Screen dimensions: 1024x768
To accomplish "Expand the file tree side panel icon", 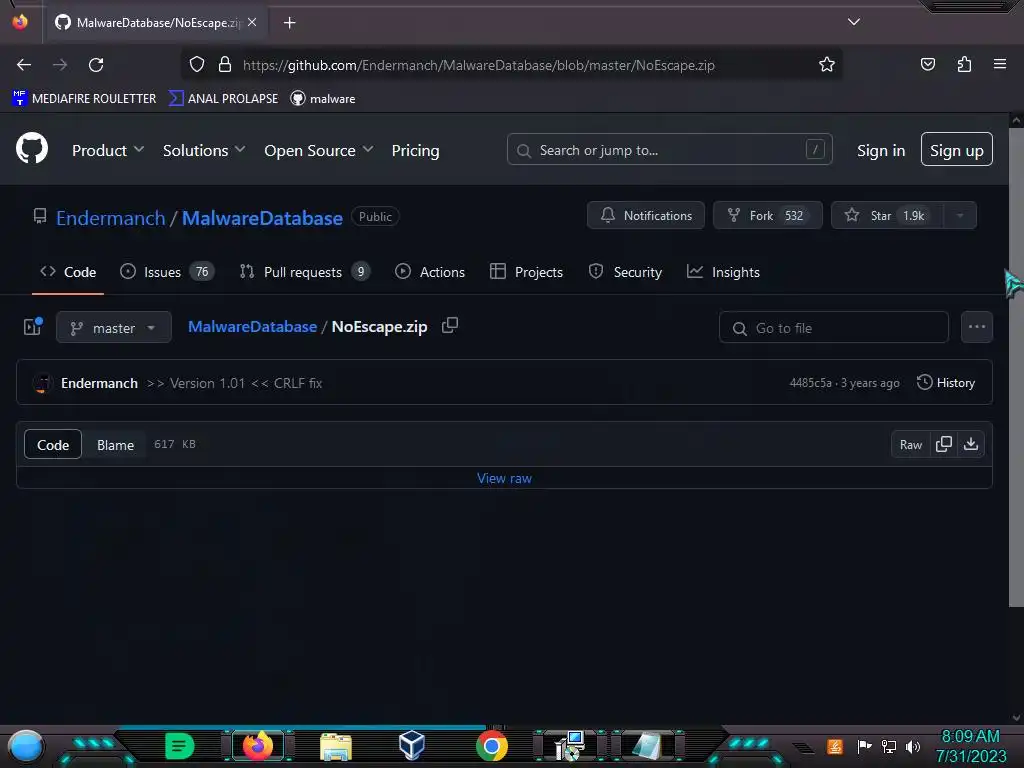I will tap(33, 326).
